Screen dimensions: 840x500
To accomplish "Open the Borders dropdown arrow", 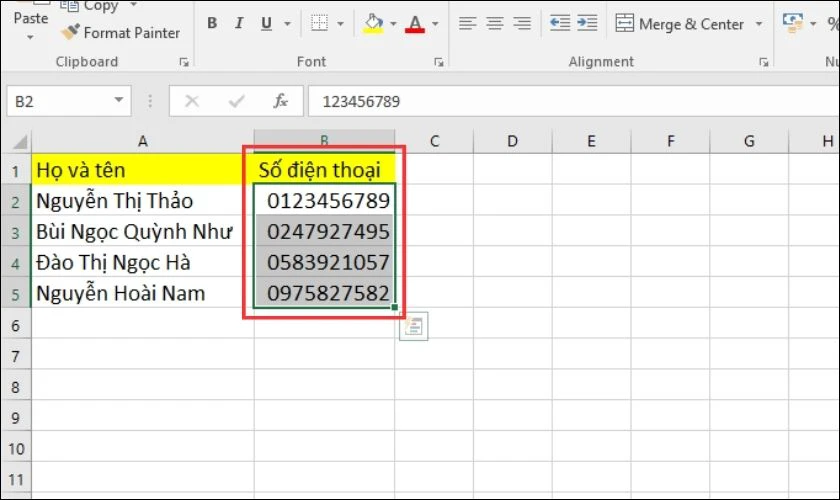I will (x=340, y=24).
